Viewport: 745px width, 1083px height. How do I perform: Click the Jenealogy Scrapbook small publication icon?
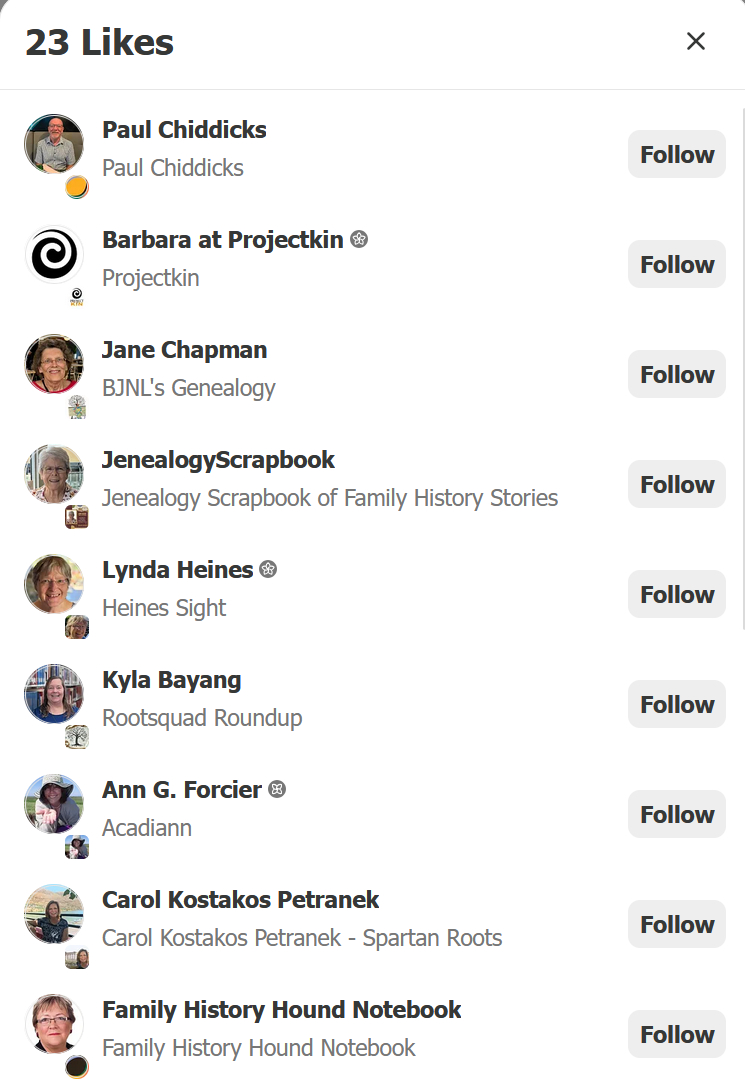[x=77, y=517]
